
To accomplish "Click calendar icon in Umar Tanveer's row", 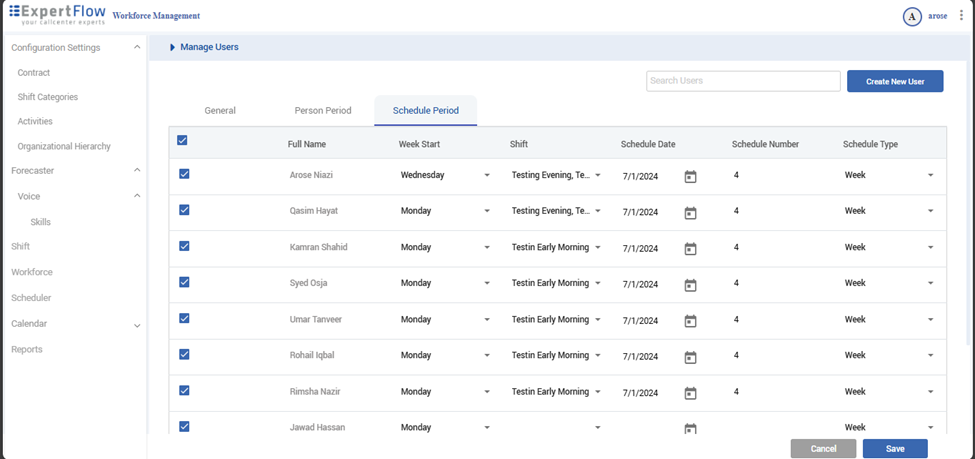I will [690, 321].
